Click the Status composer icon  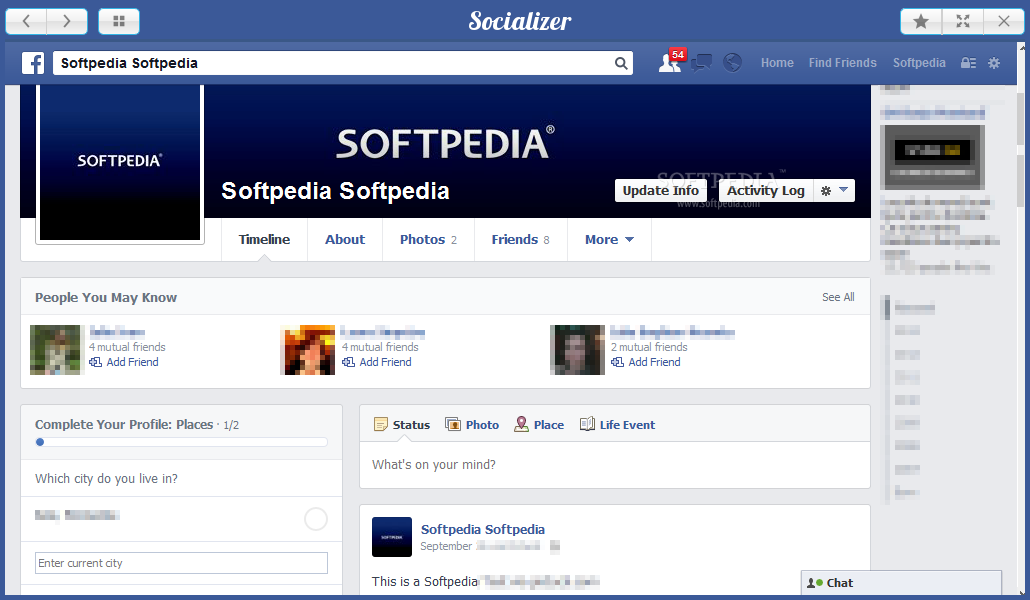coord(380,425)
